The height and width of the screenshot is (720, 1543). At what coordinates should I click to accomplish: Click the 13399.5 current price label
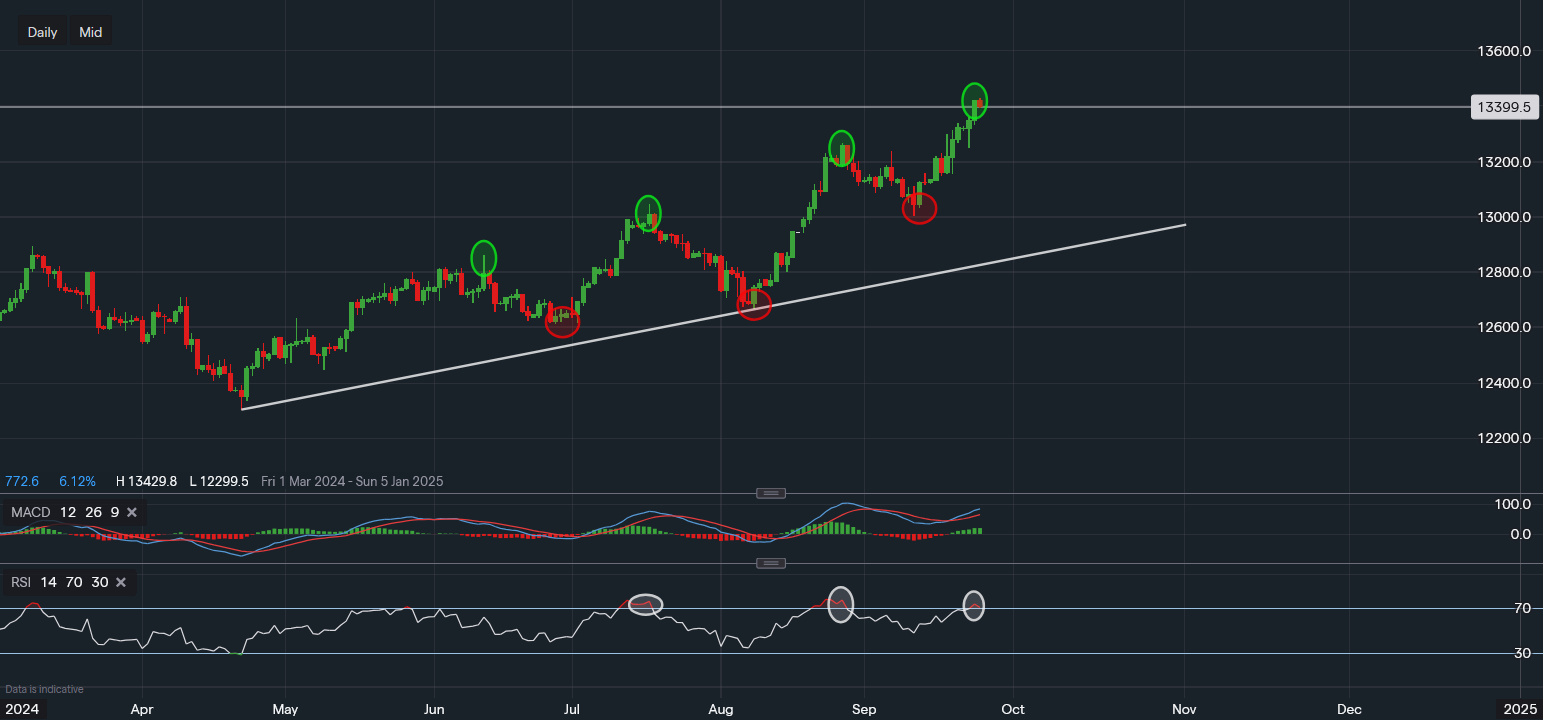coord(1503,107)
